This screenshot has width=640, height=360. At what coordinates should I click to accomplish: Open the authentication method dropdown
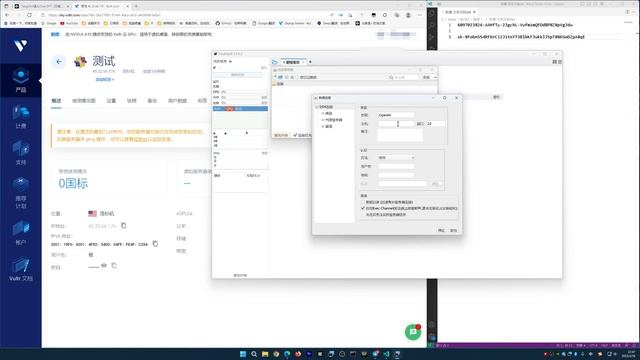point(396,158)
